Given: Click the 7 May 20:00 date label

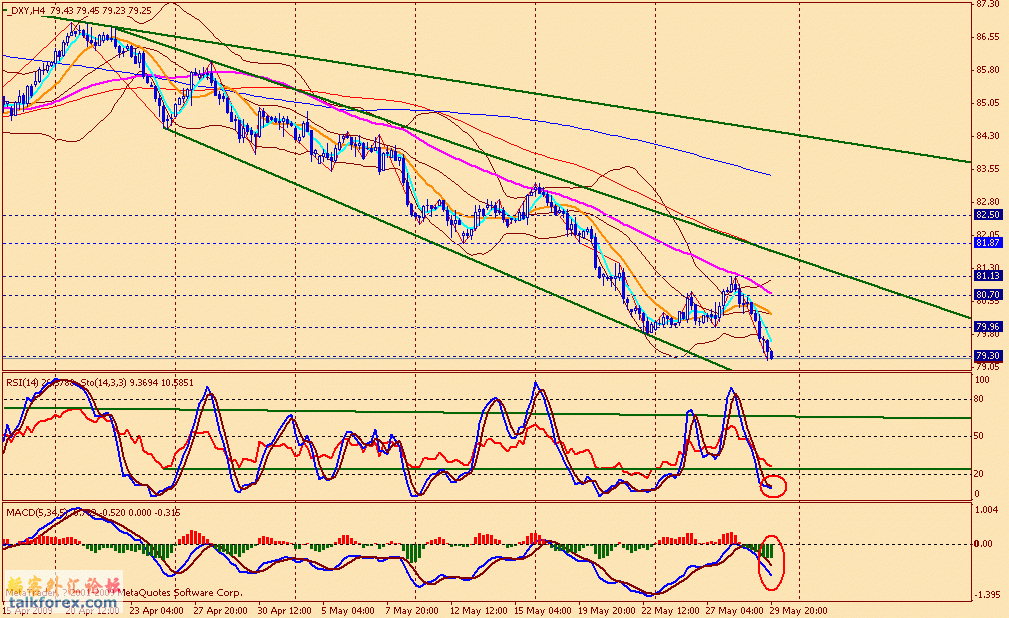Looking at the screenshot, I should [412, 610].
